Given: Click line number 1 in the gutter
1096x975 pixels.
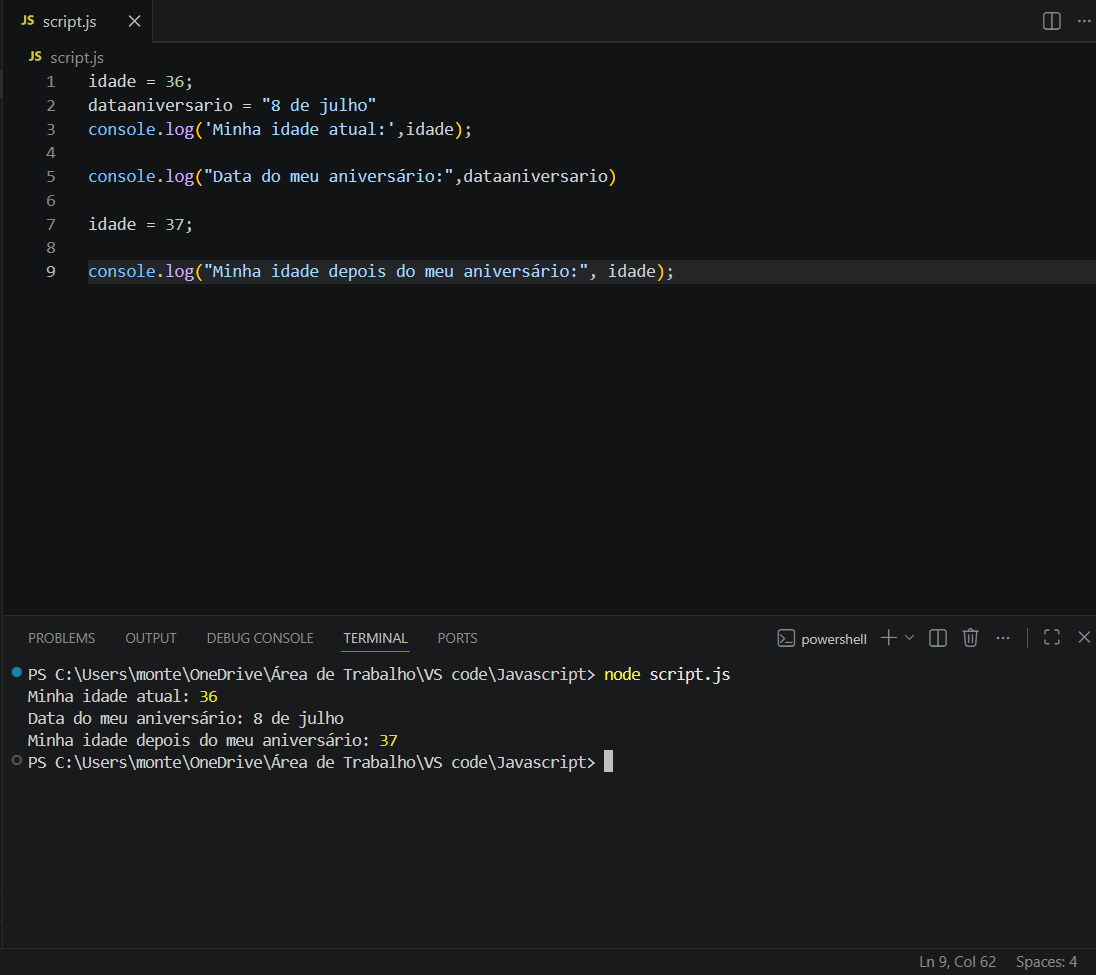Looking at the screenshot, I should [x=50, y=82].
